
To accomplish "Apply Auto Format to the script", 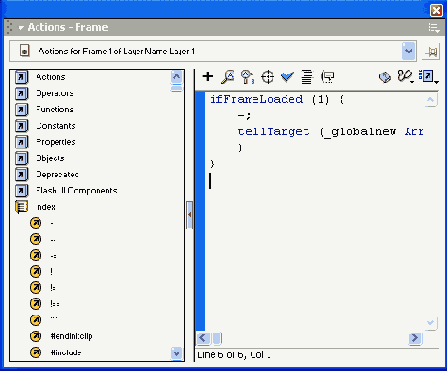I will 307,77.
